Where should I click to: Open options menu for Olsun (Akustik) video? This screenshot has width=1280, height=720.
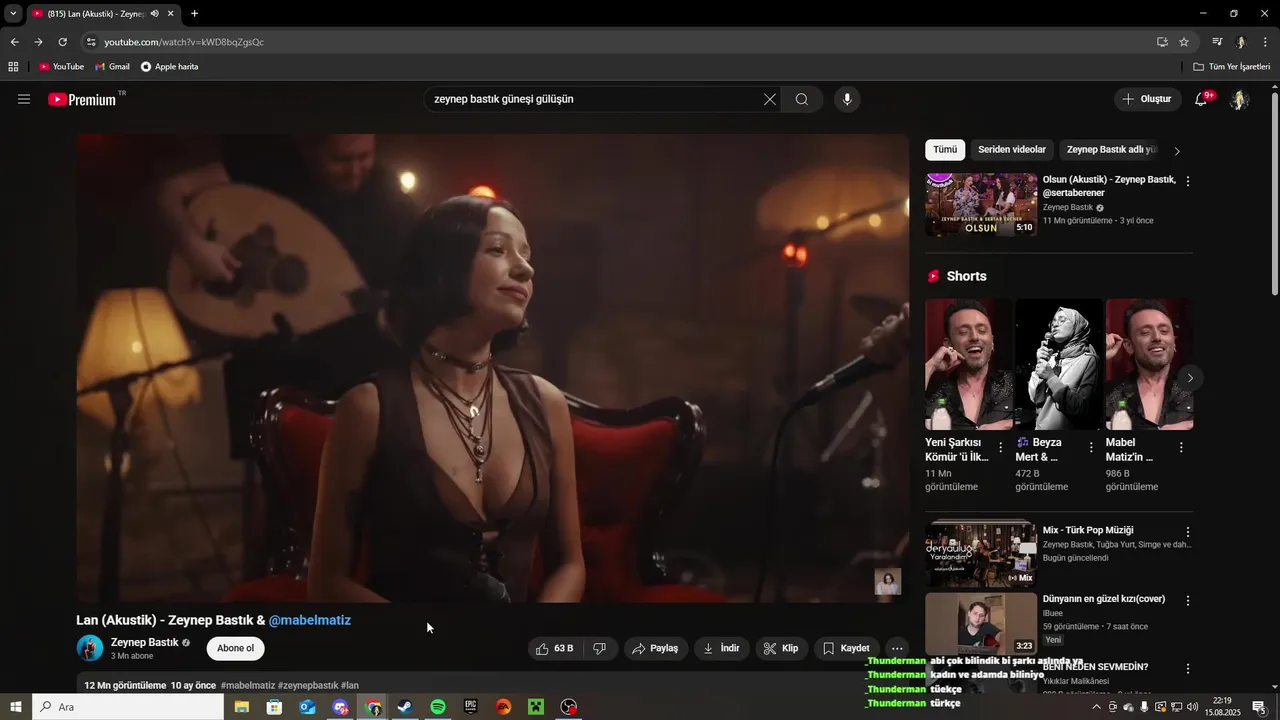pos(1188,182)
